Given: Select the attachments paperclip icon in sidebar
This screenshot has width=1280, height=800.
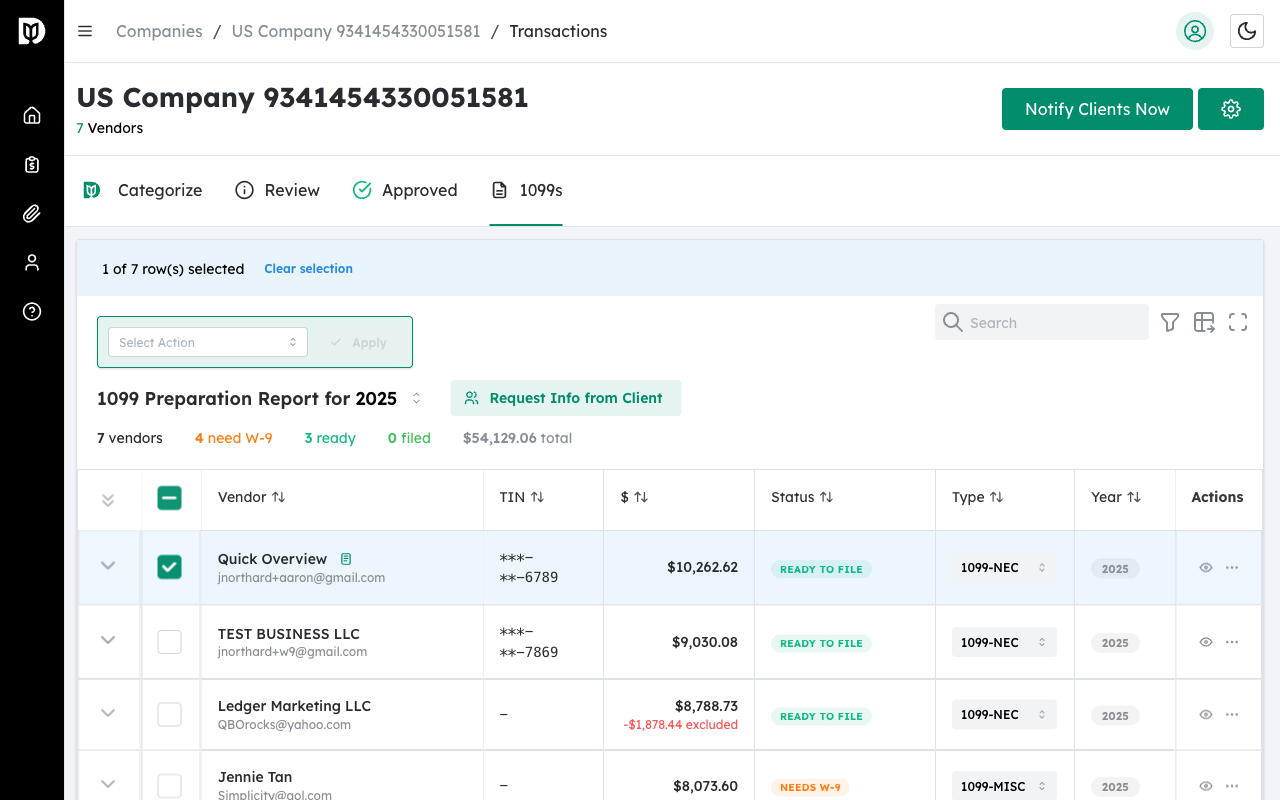Looking at the screenshot, I should pos(31,212).
